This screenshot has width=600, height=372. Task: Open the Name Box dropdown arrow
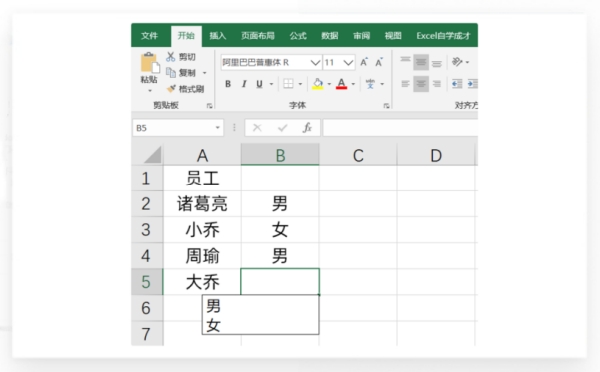(217, 127)
